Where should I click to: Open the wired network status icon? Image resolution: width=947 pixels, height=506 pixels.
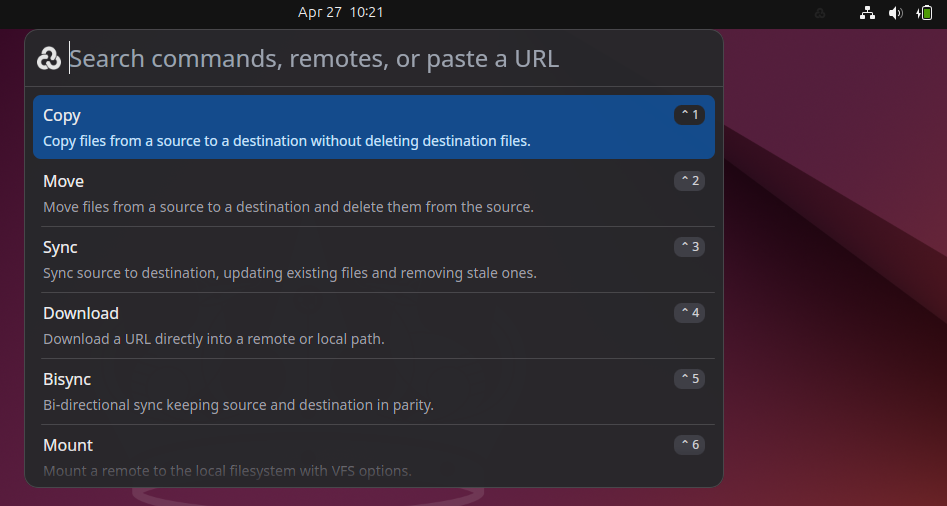point(867,13)
